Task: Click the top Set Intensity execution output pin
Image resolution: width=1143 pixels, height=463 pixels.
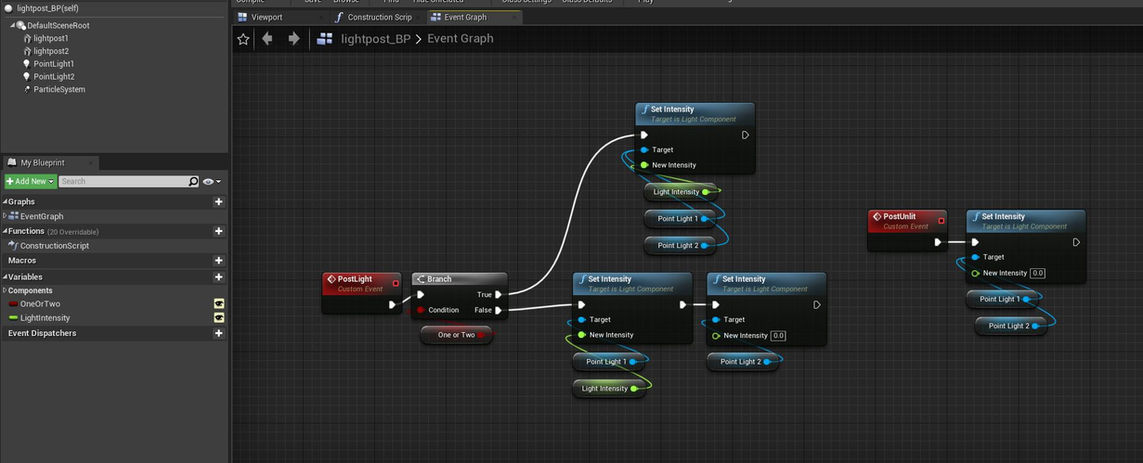Action: (x=745, y=135)
